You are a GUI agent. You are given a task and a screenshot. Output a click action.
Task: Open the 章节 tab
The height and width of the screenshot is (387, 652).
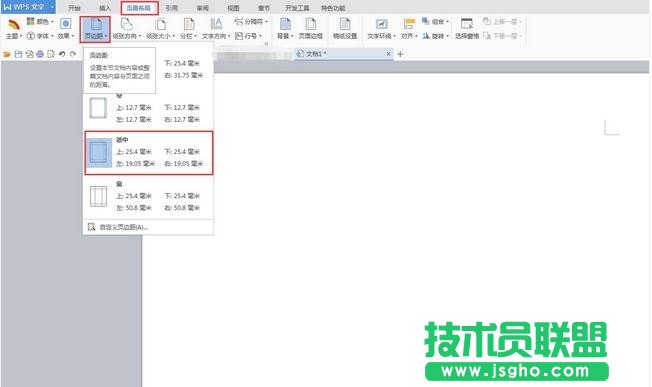[264, 8]
